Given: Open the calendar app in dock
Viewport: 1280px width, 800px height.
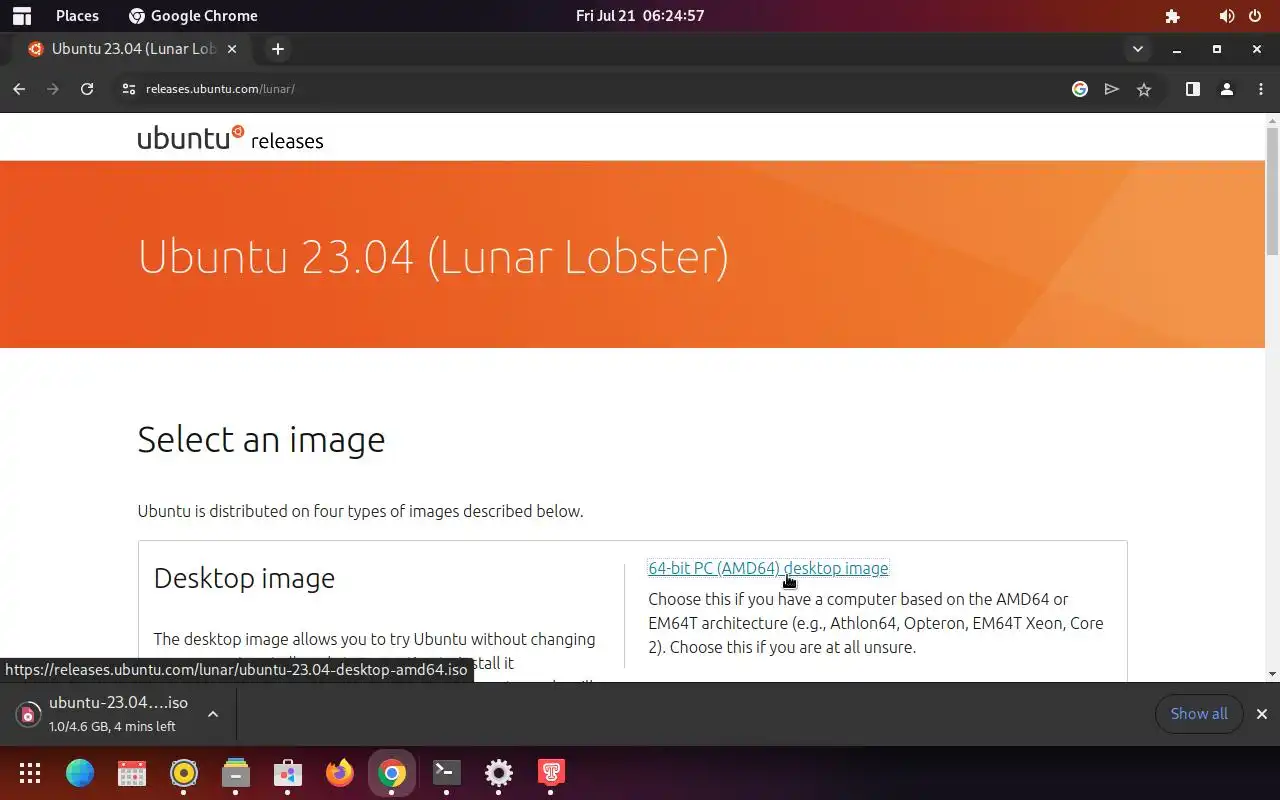Looking at the screenshot, I should [132, 773].
